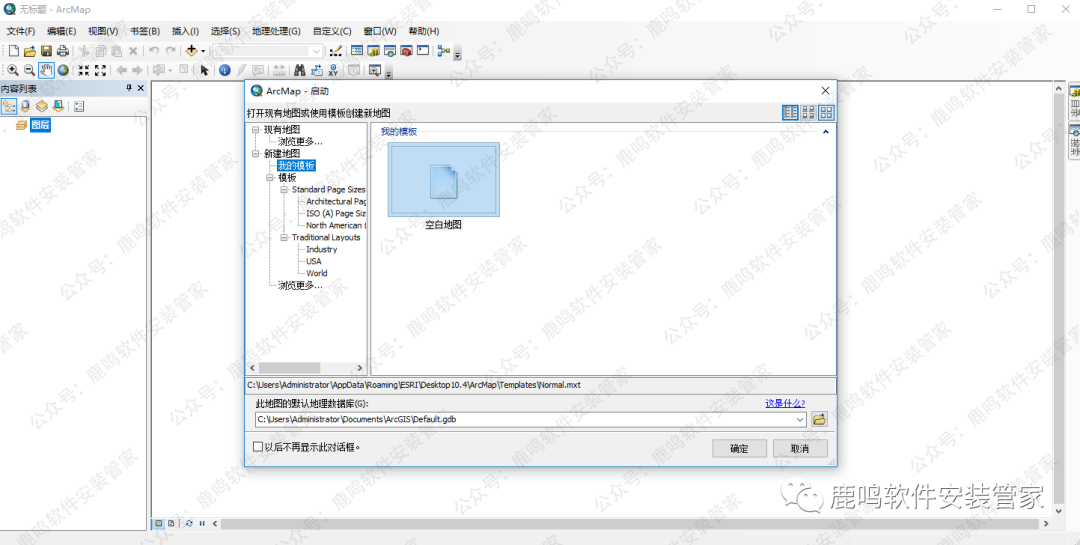
Task: Open the Python window icon
Action: (423, 51)
